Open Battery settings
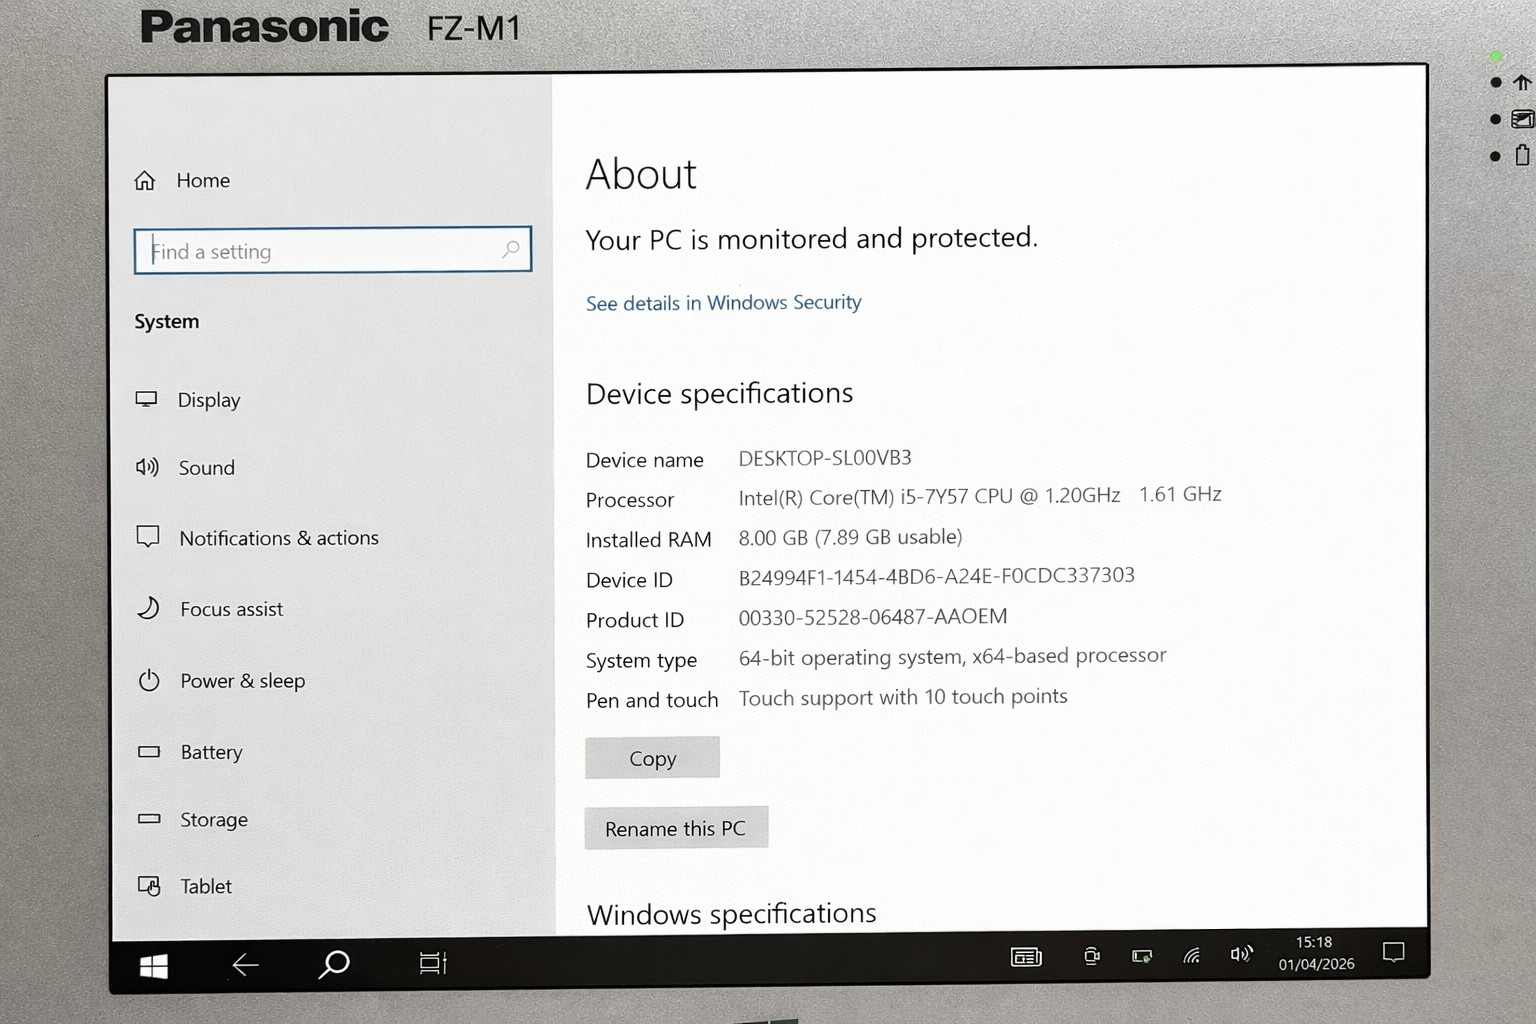Viewport: 1536px width, 1024px height. point(190,752)
